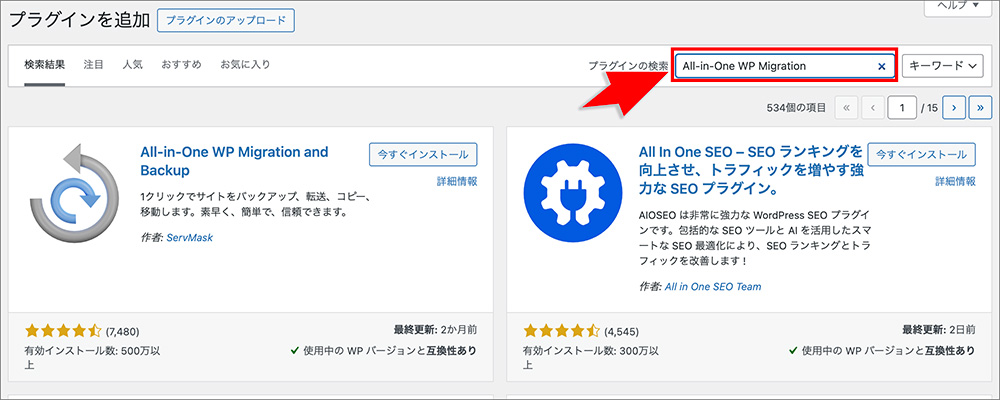Image resolution: width=1000 pixels, height=400 pixels.
Task: Click the プラグインを追加 page heading
Action: point(80,20)
